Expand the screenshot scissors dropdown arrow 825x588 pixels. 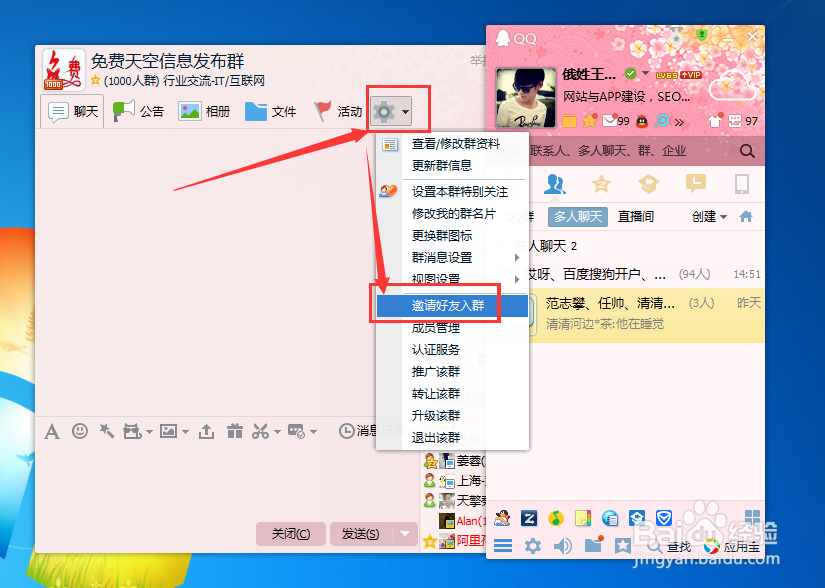277,432
